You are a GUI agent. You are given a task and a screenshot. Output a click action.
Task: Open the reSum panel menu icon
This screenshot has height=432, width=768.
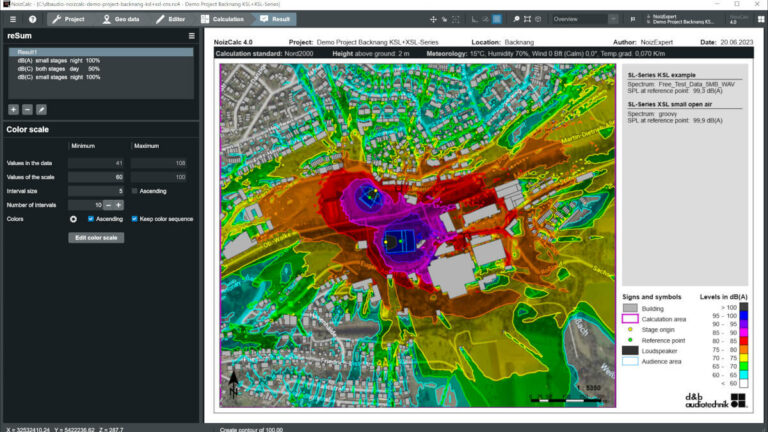pos(192,36)
